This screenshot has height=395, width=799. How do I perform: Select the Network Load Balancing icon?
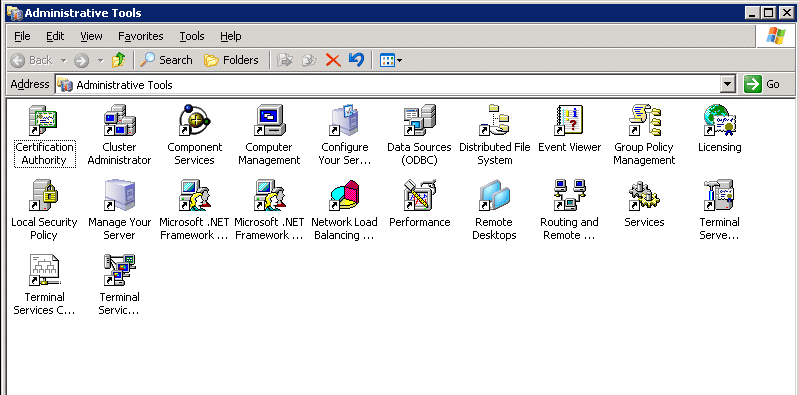(344, 195)
